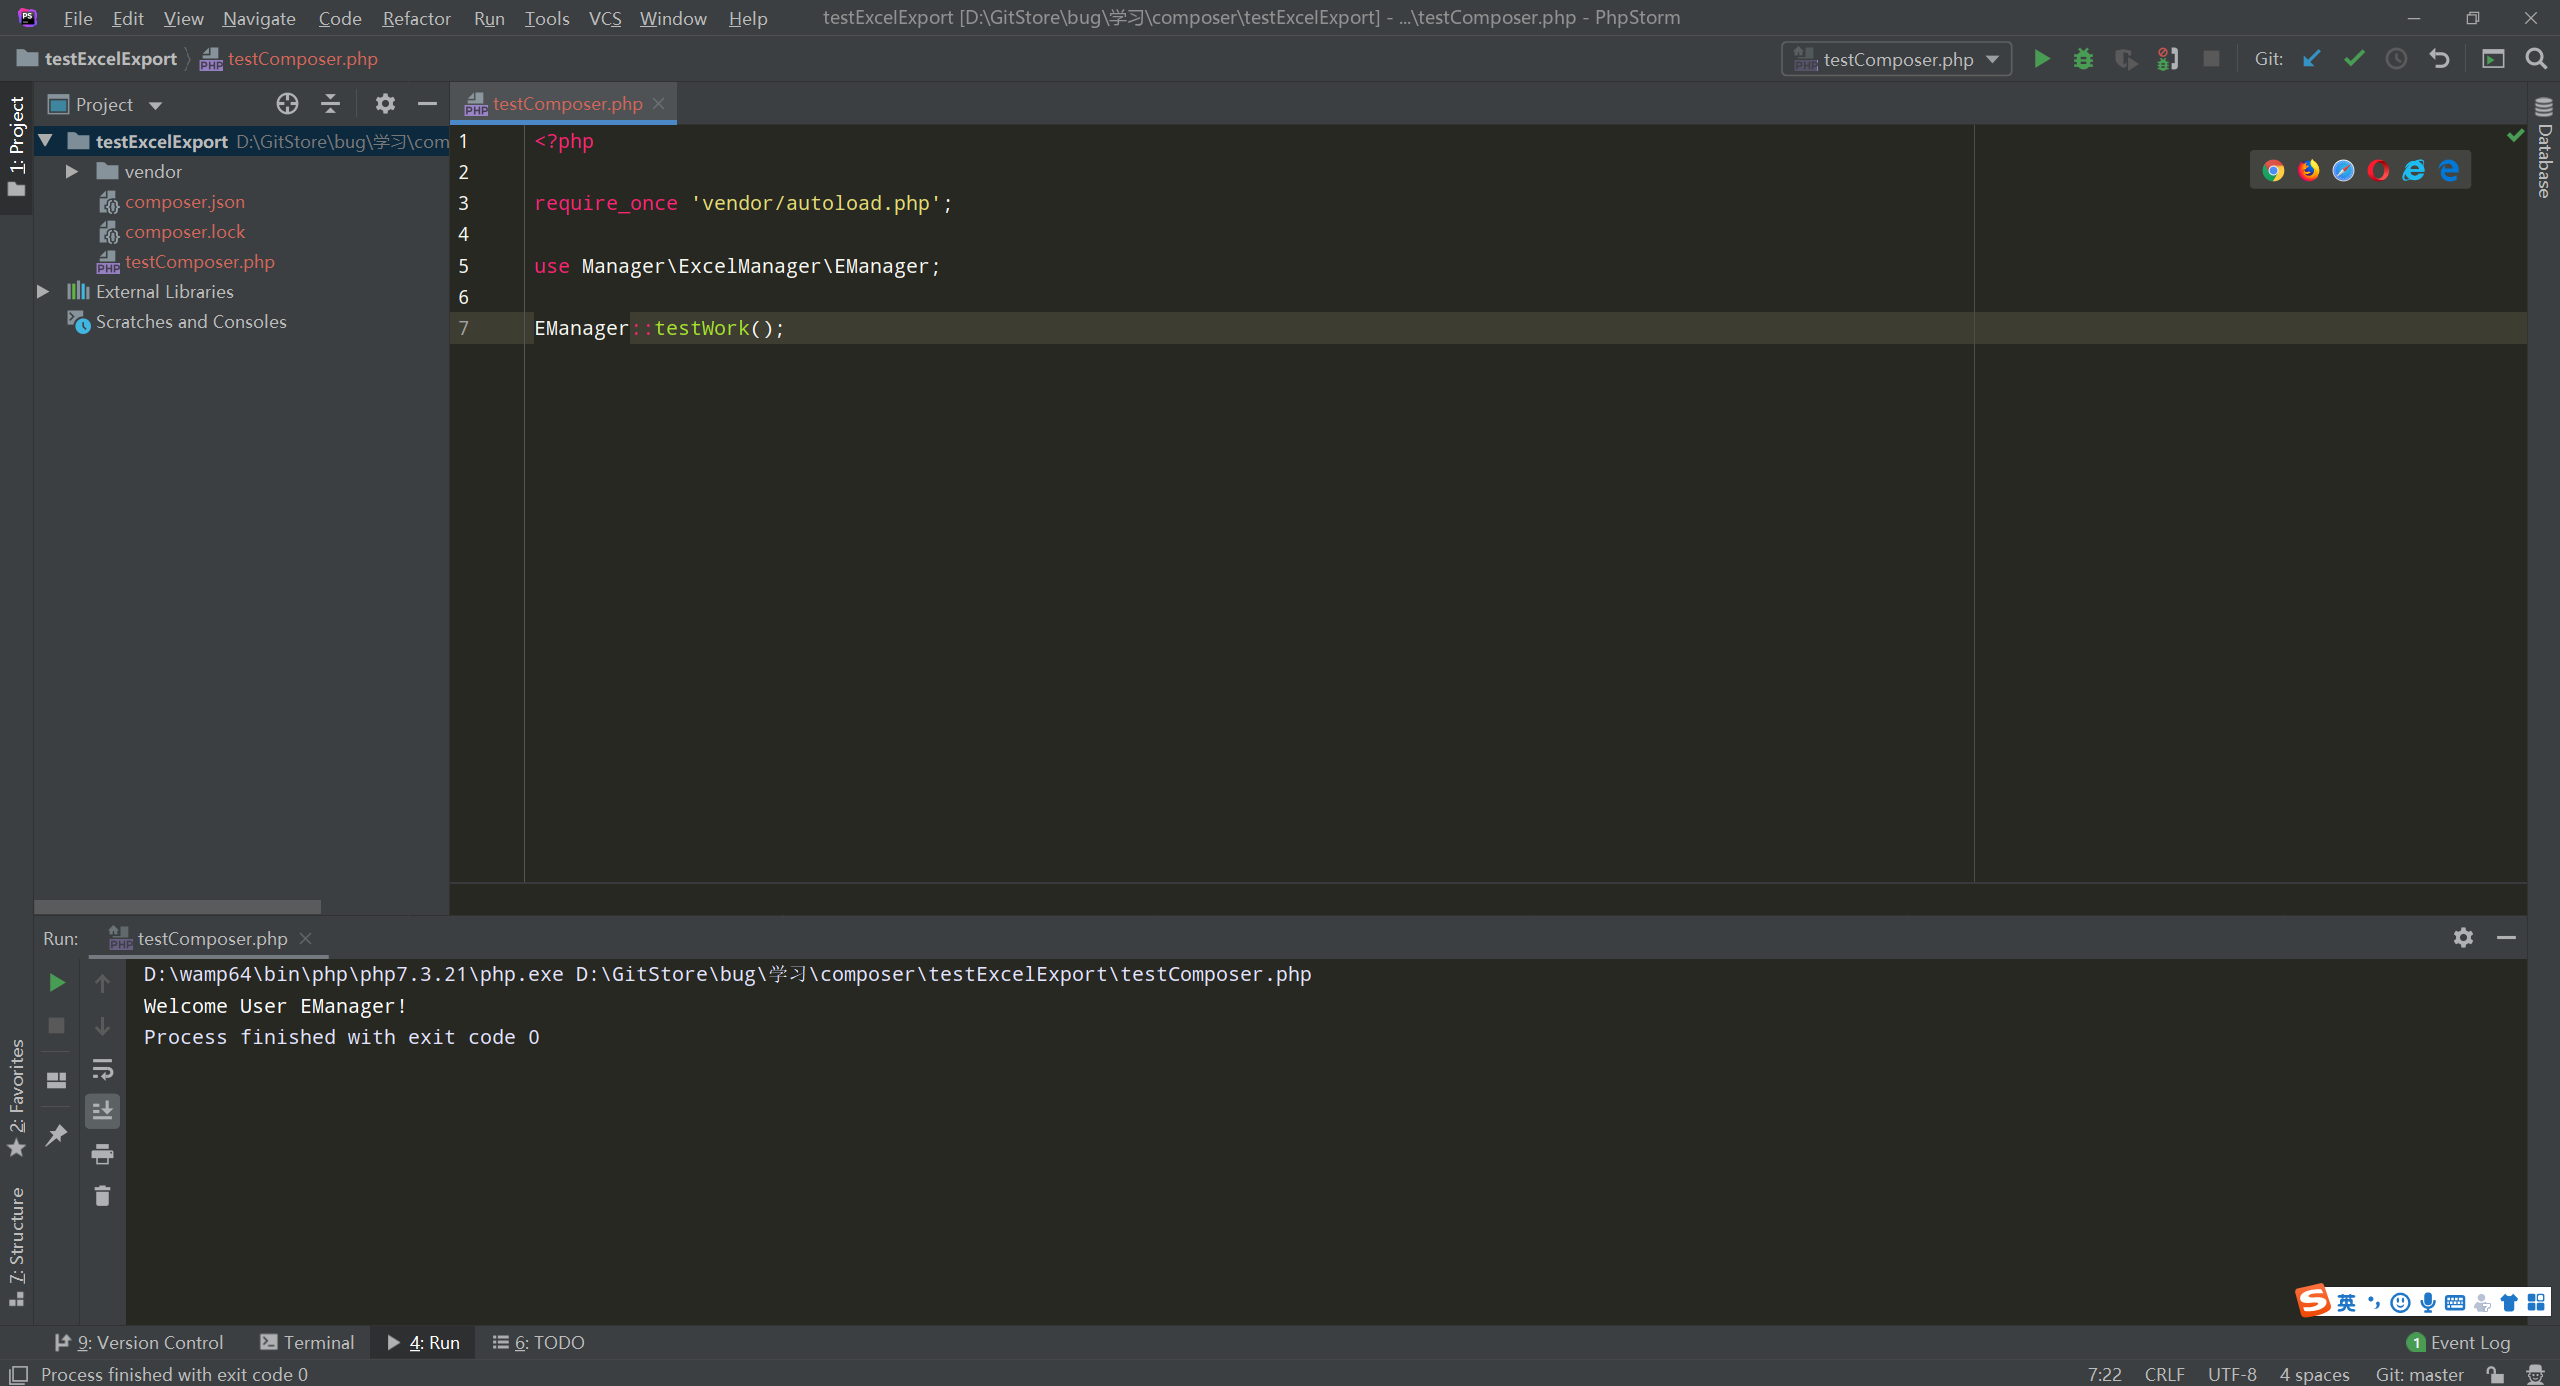Open the Refactor menu
The width and height of the screenshot is (2560, 1386).
point(416,18)
